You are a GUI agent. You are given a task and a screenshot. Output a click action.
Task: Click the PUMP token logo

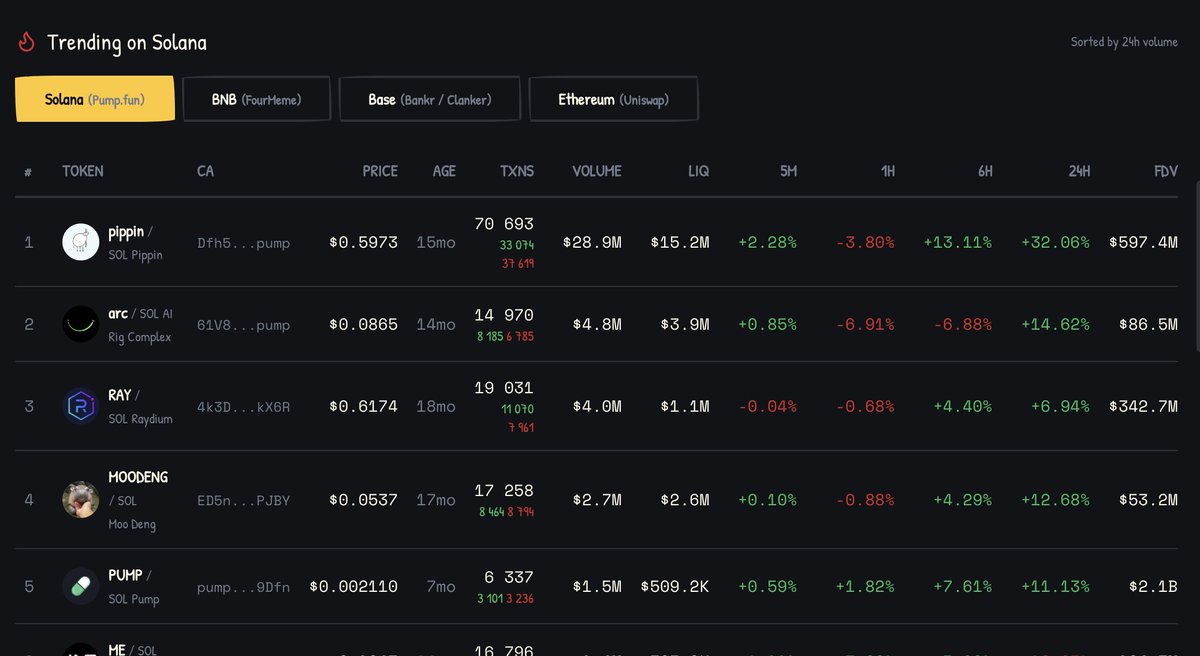point(80,587)
